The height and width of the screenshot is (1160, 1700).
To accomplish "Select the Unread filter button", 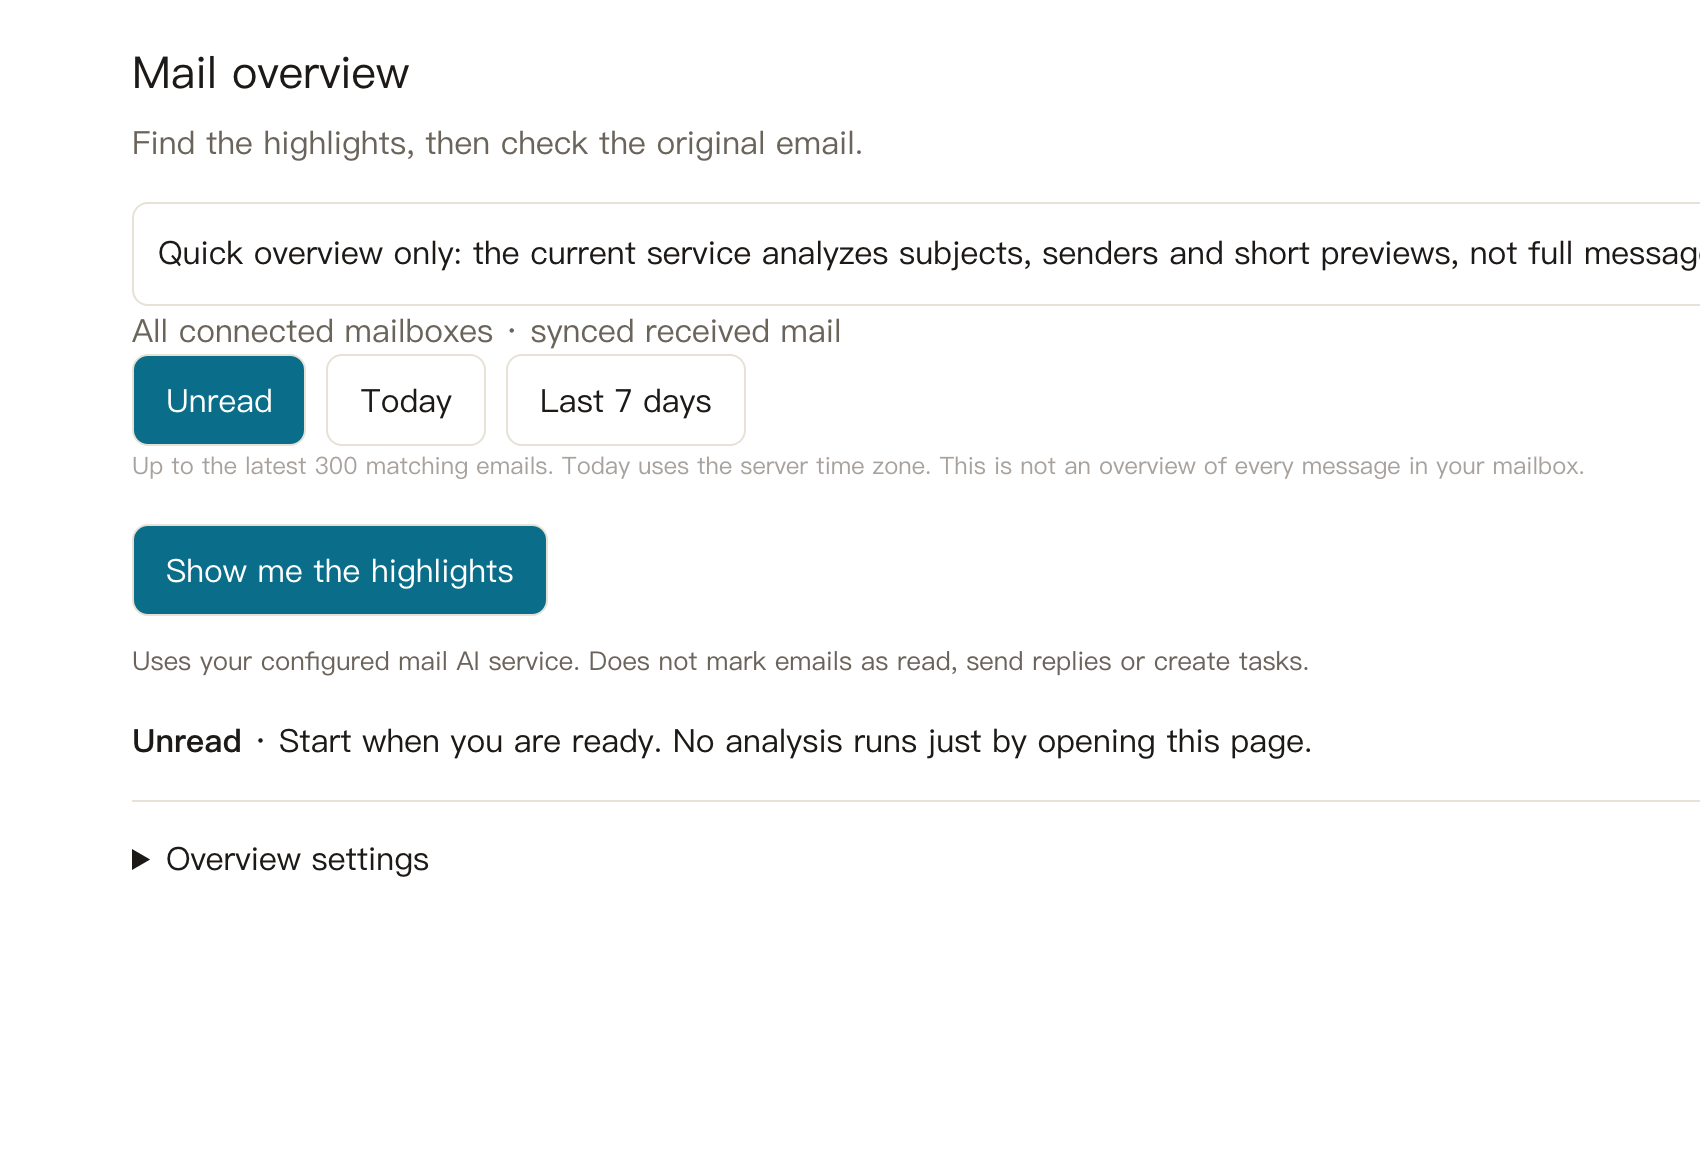I will [219, 400].
